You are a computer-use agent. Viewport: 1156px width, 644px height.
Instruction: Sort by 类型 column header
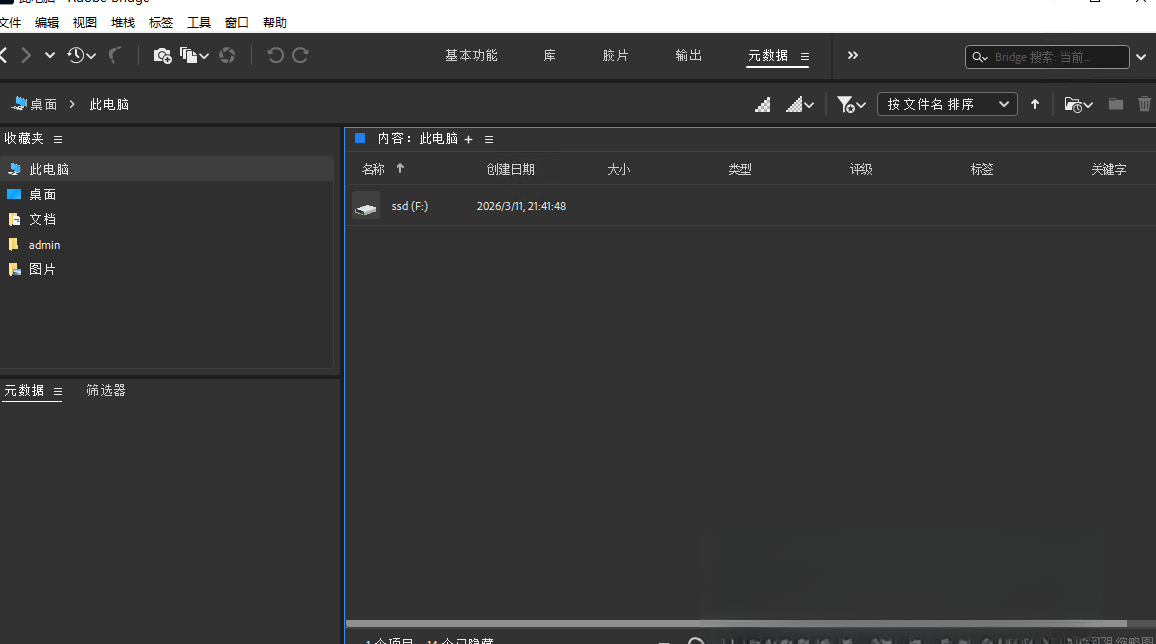pyautogui.click(x=739, y=169)
